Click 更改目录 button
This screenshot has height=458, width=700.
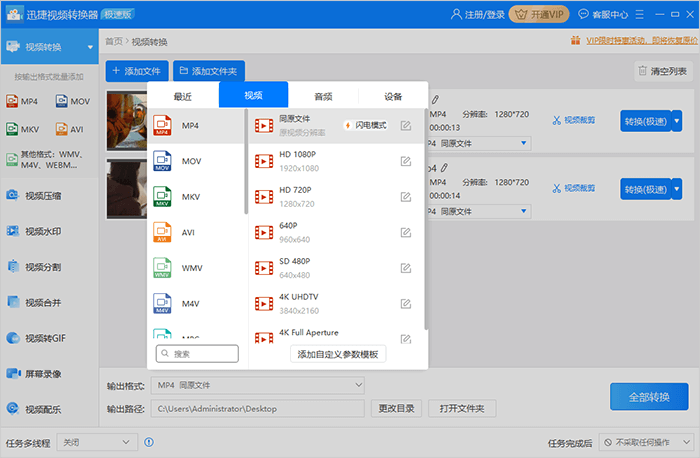pos(396,408)
